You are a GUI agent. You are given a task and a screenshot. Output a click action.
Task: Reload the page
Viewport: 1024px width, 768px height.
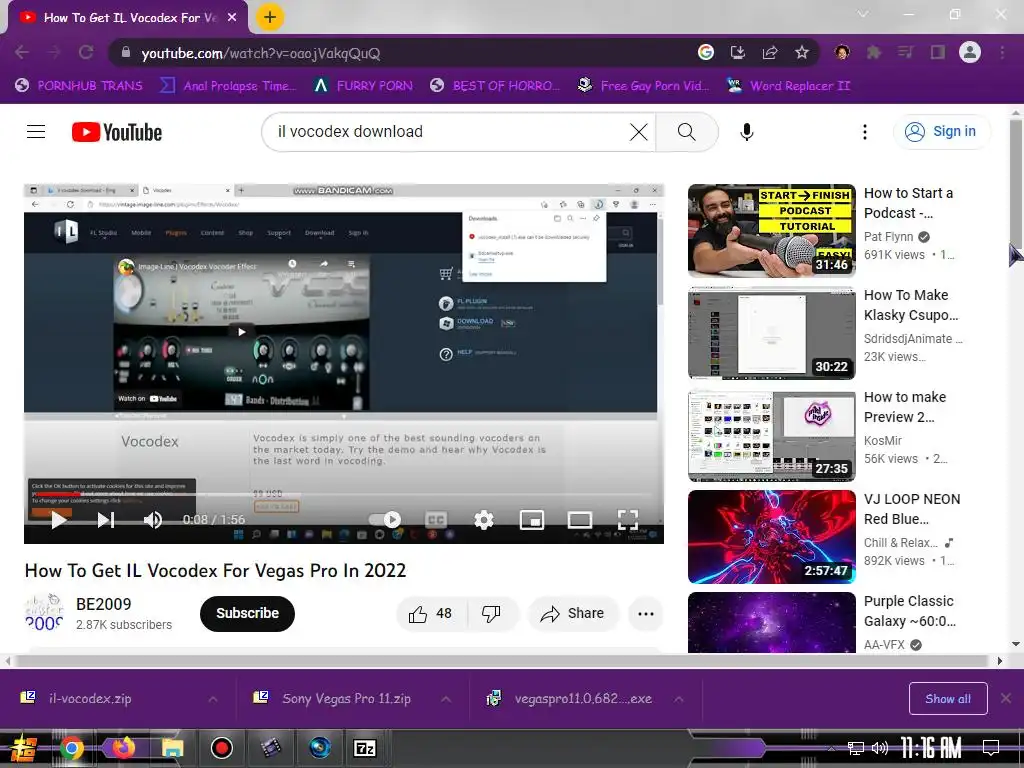pyautogui.click(x=86, y=52)
